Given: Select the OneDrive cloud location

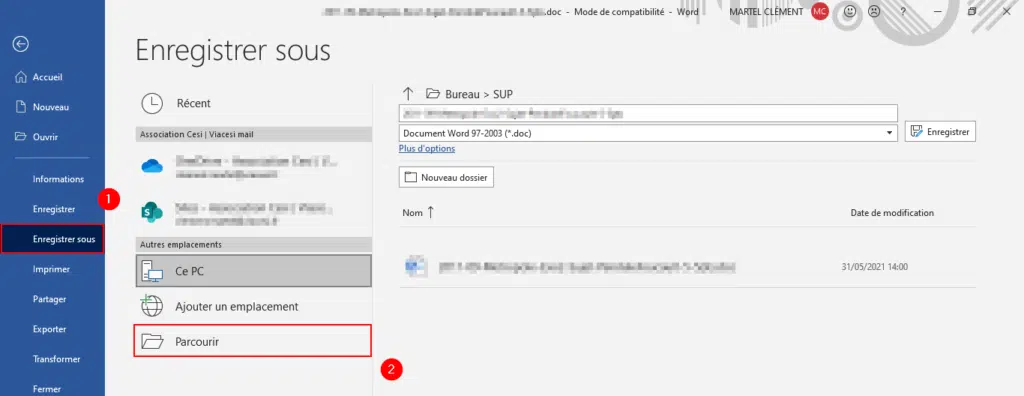Looking at the screenshot, I should click(253, 167).
